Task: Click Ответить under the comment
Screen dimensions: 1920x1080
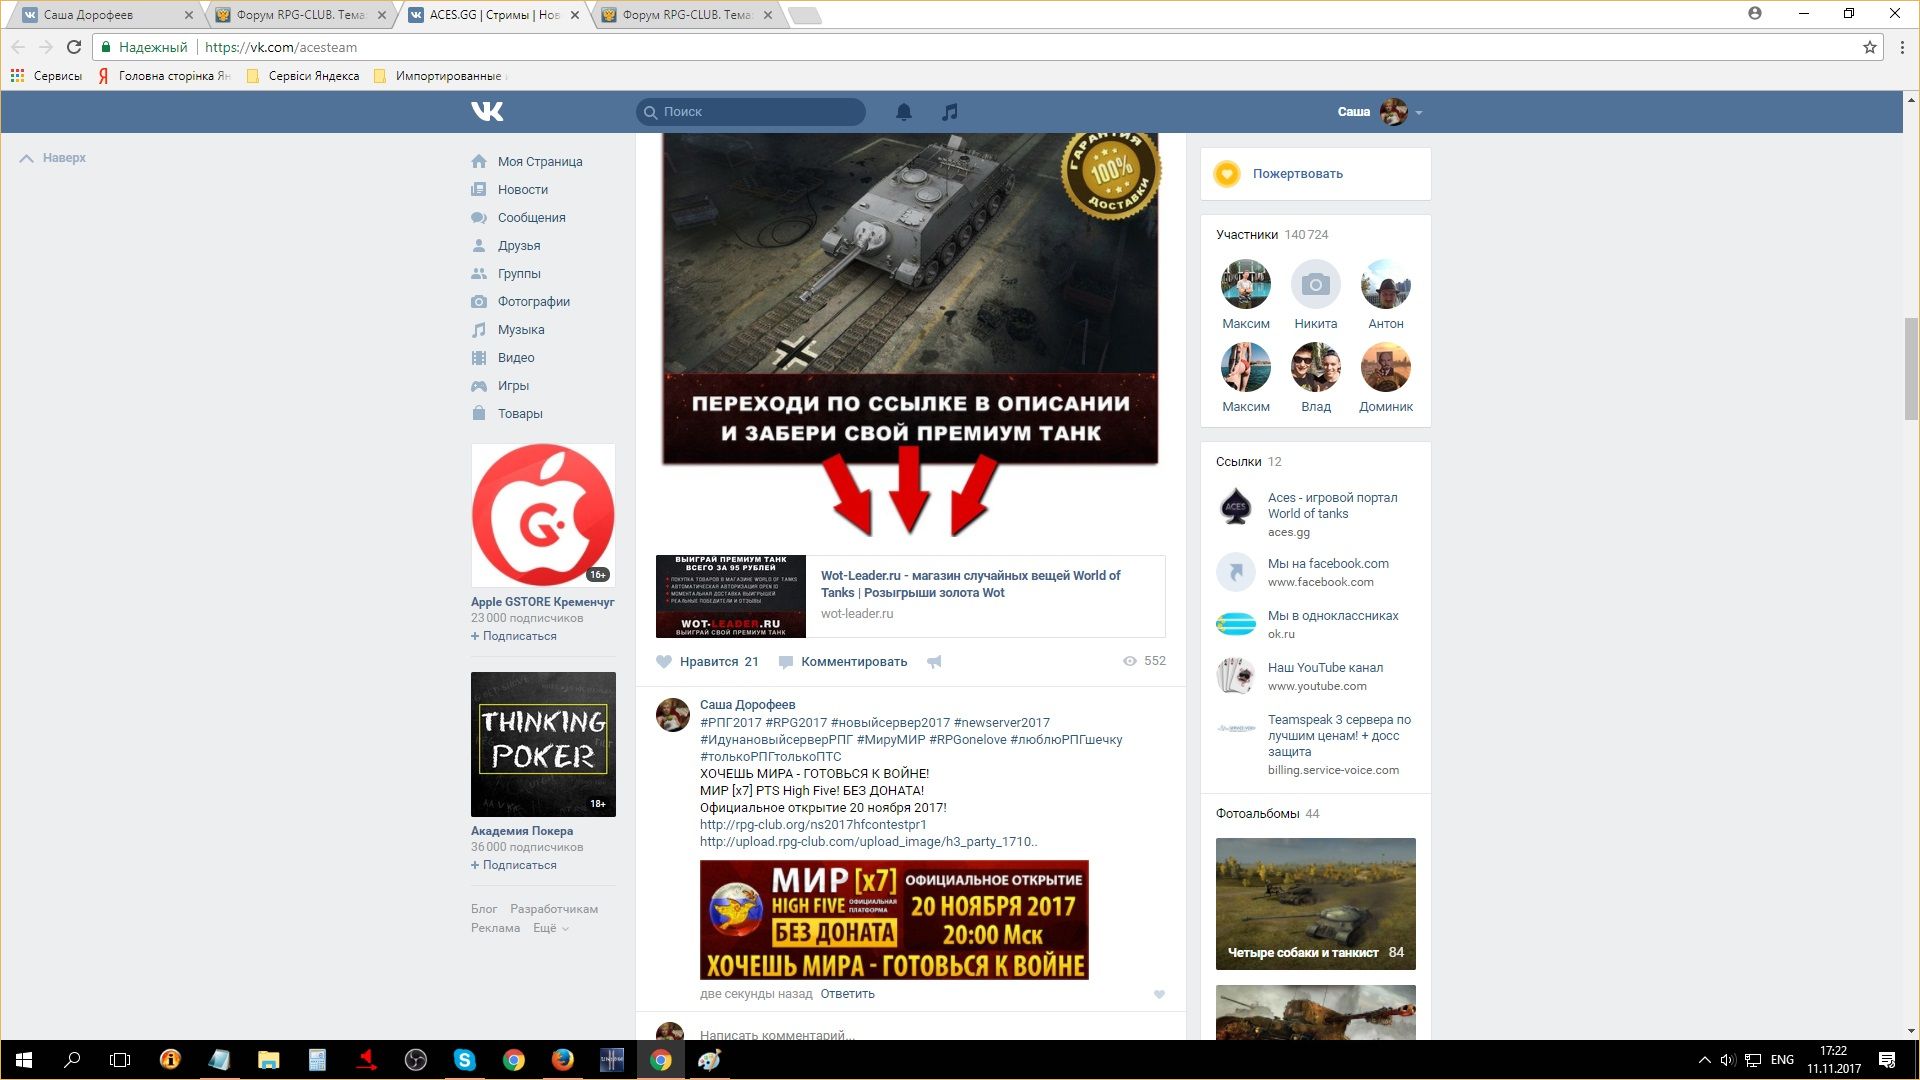Action: [x=847, y=994]
